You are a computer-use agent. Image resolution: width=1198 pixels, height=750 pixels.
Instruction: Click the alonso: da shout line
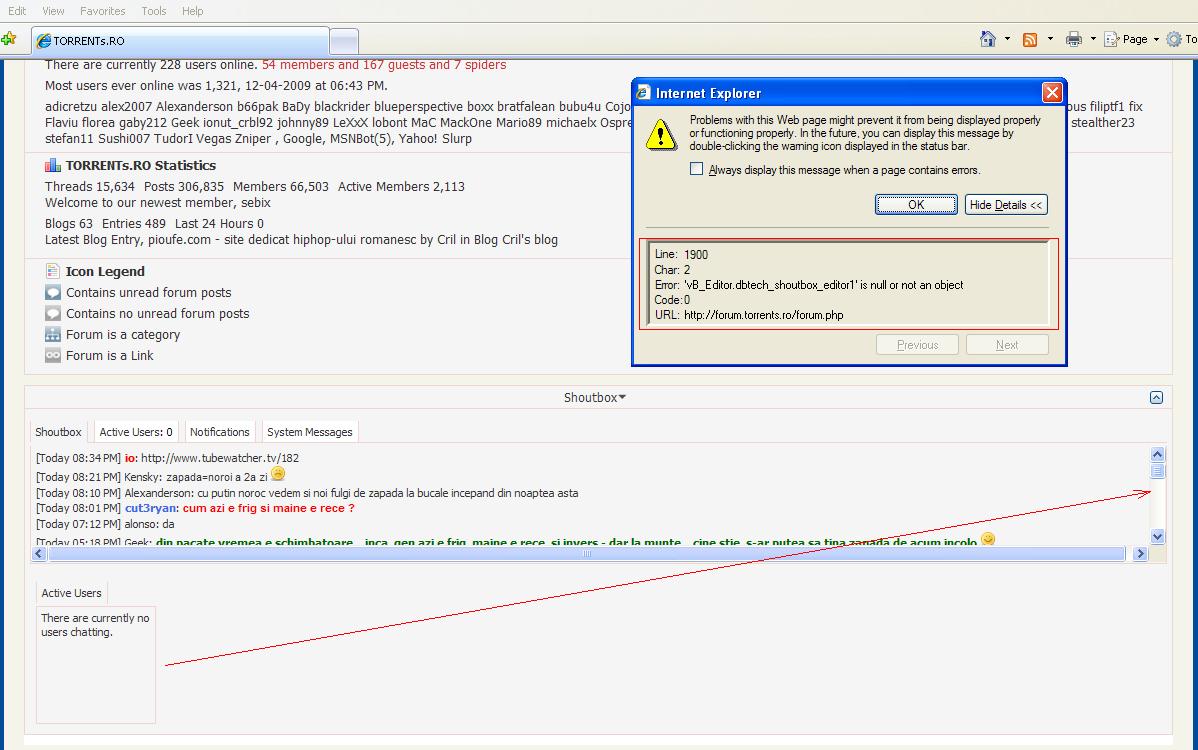tap(105, 524)
